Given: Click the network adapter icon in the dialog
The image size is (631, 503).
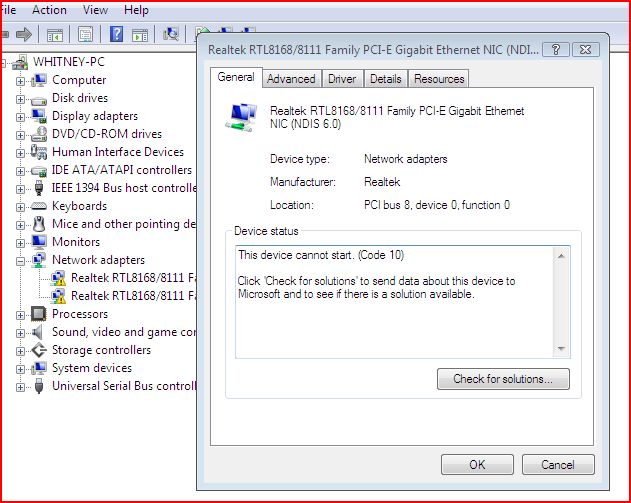Looking at the screenshot, I should click(241, 117).
